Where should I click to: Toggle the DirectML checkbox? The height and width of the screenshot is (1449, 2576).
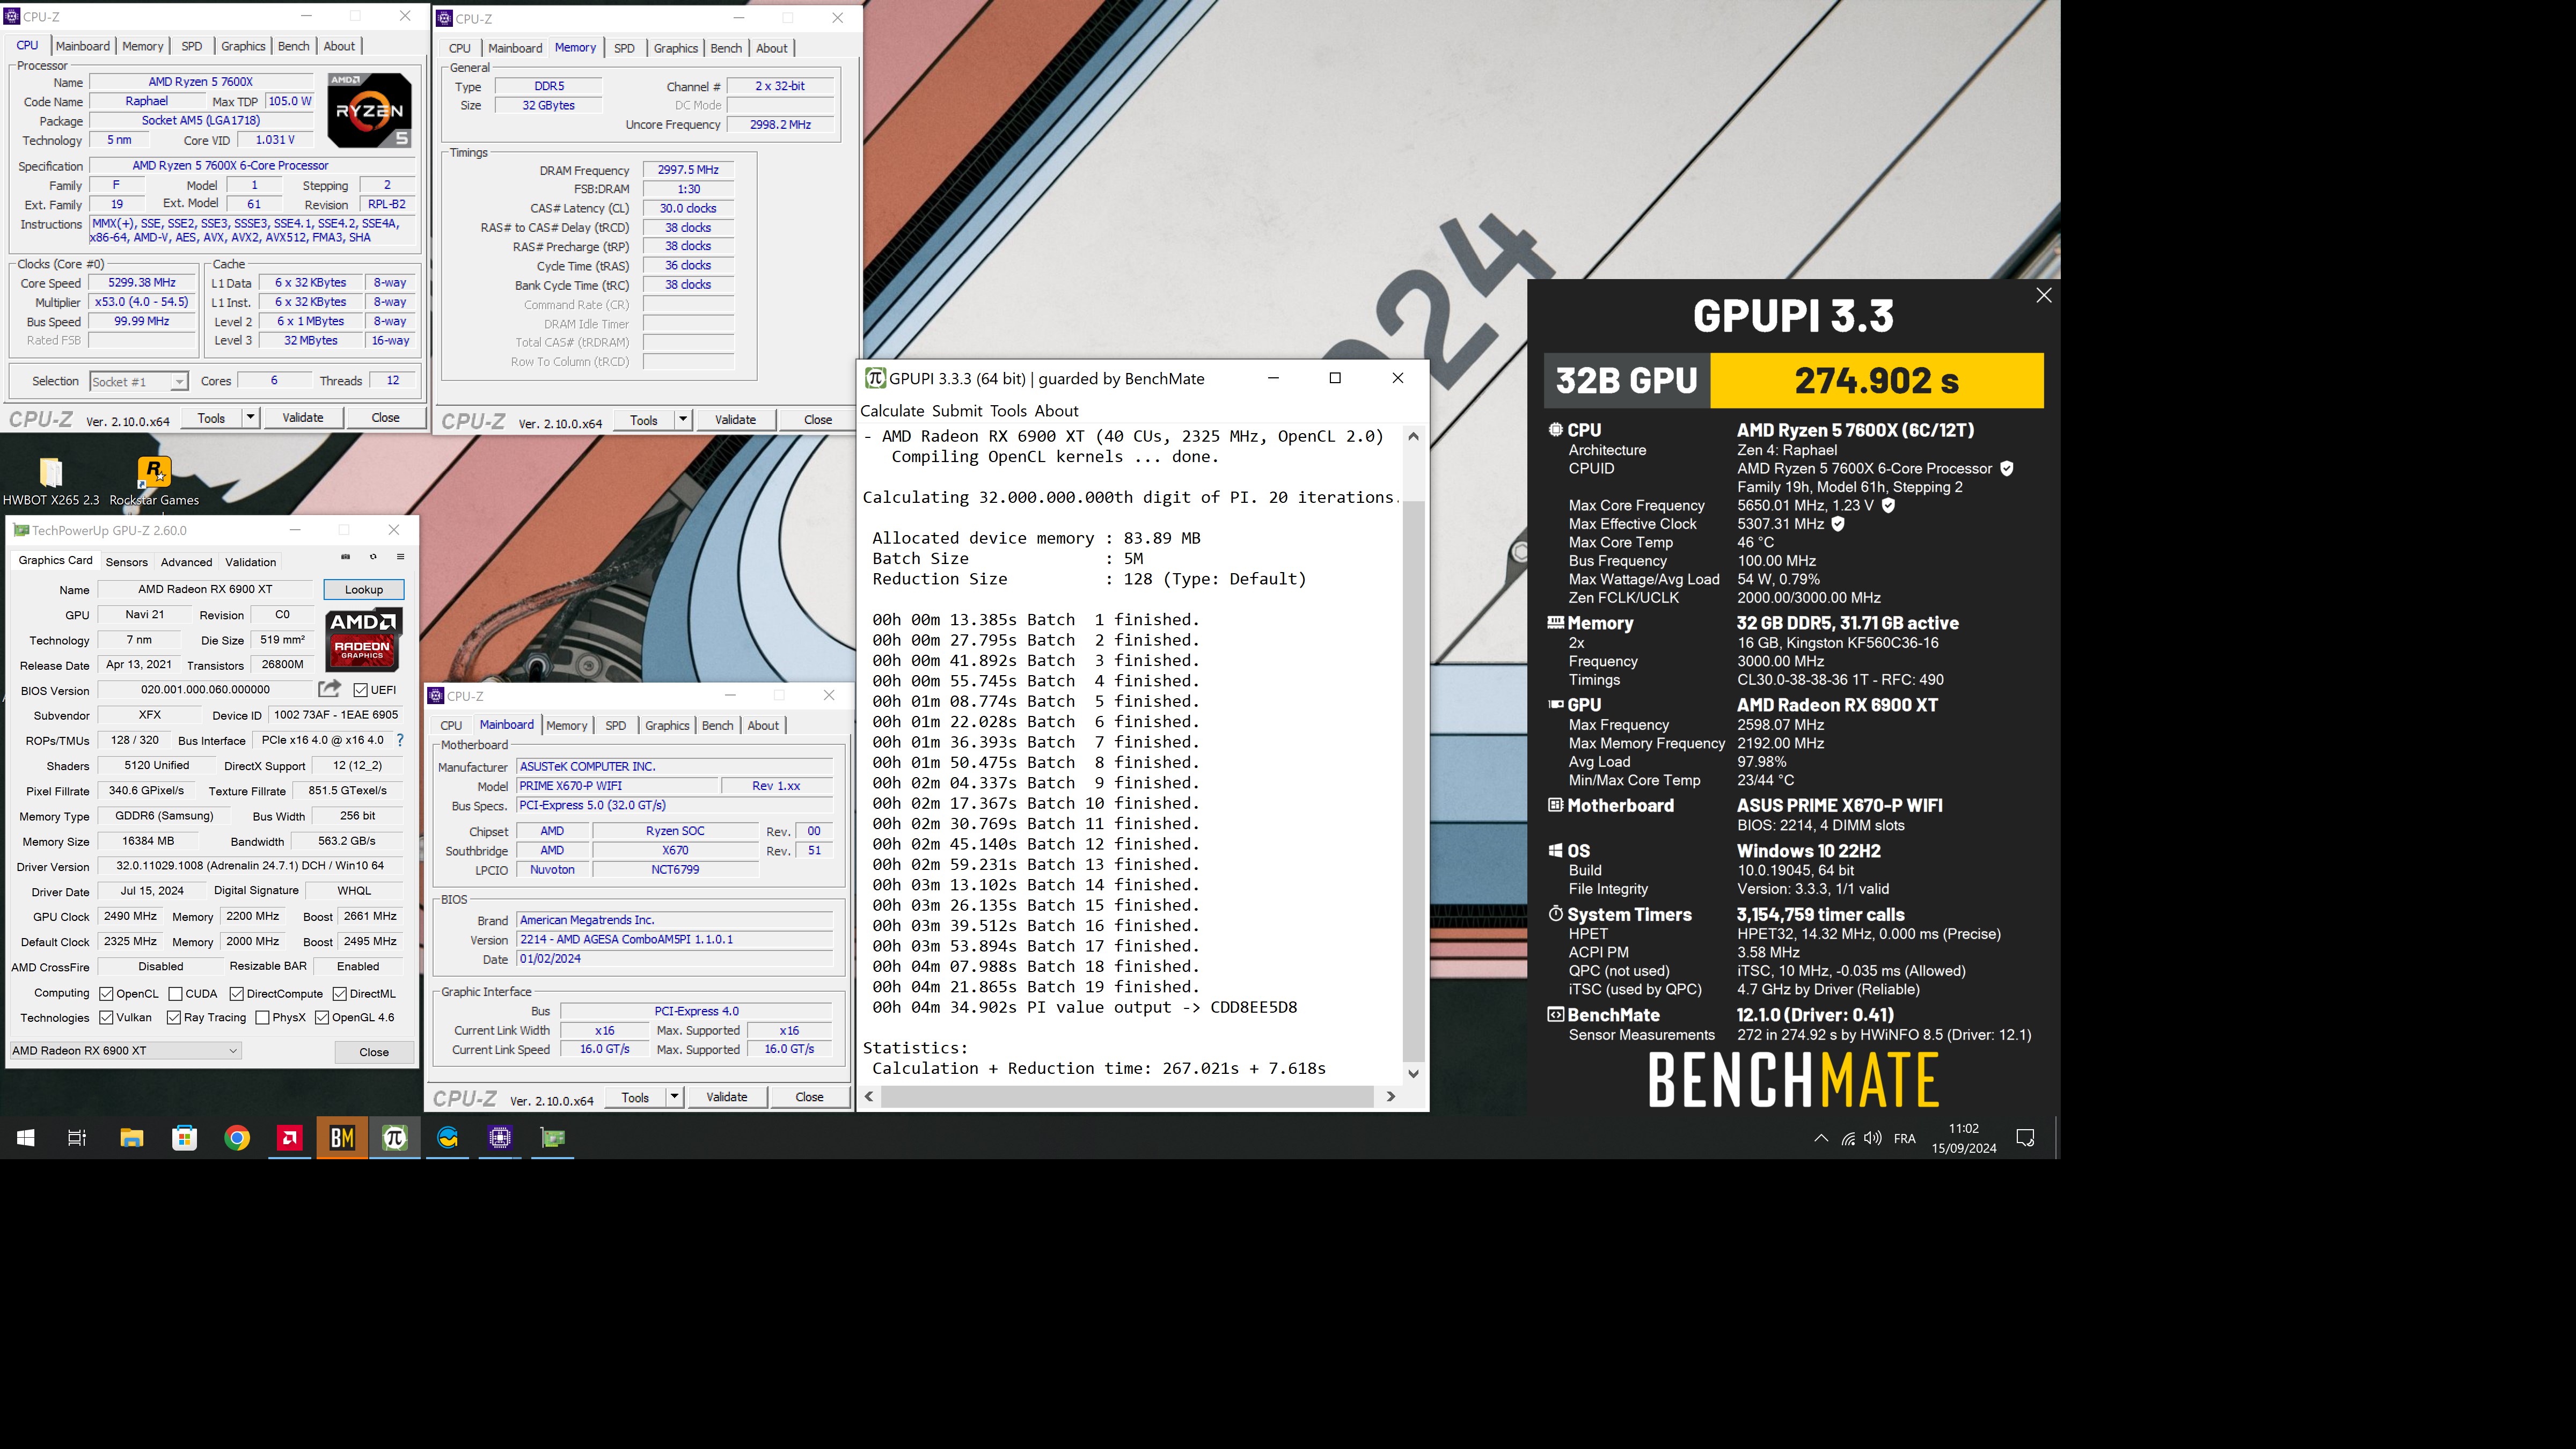[340, 994]
